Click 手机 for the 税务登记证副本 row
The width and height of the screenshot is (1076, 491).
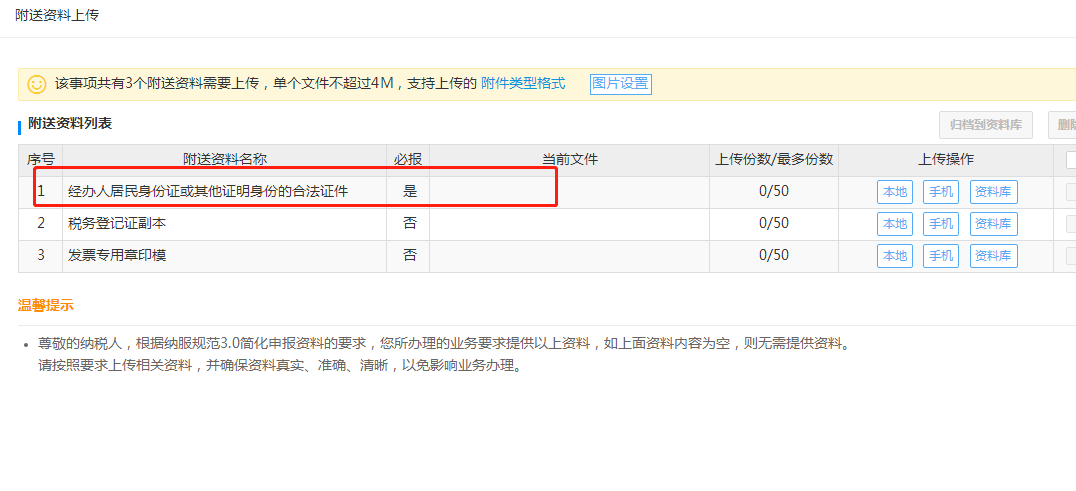[940, 224]
